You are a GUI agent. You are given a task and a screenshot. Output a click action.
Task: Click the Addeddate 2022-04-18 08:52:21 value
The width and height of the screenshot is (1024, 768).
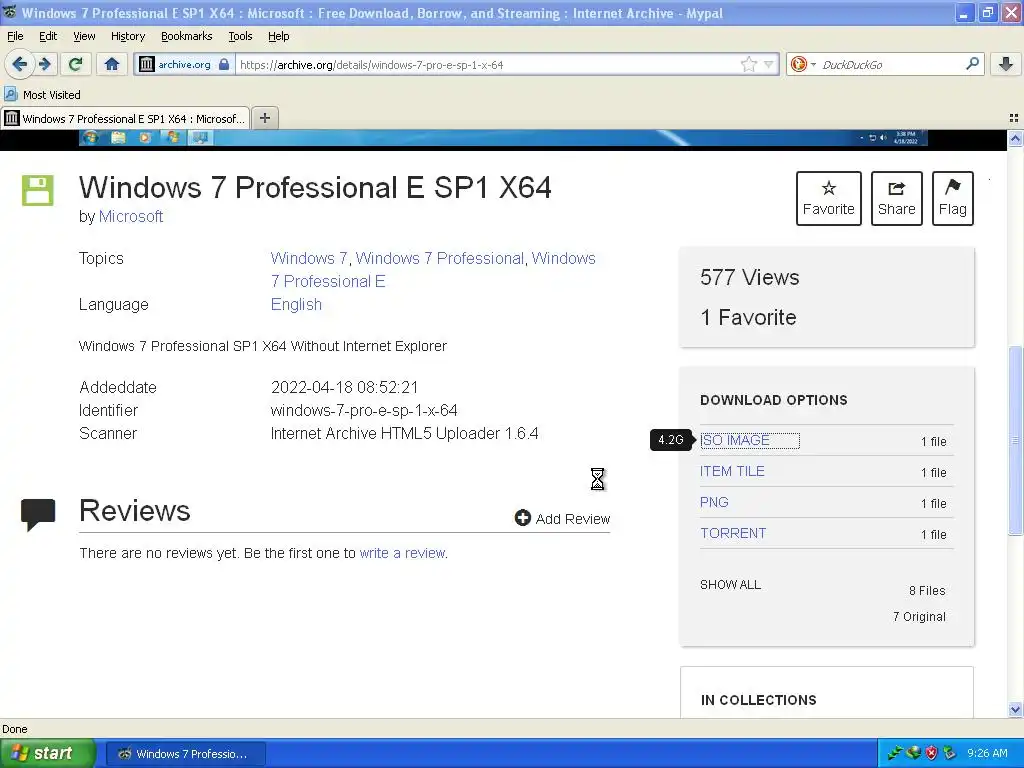click(x=344, y=387)
